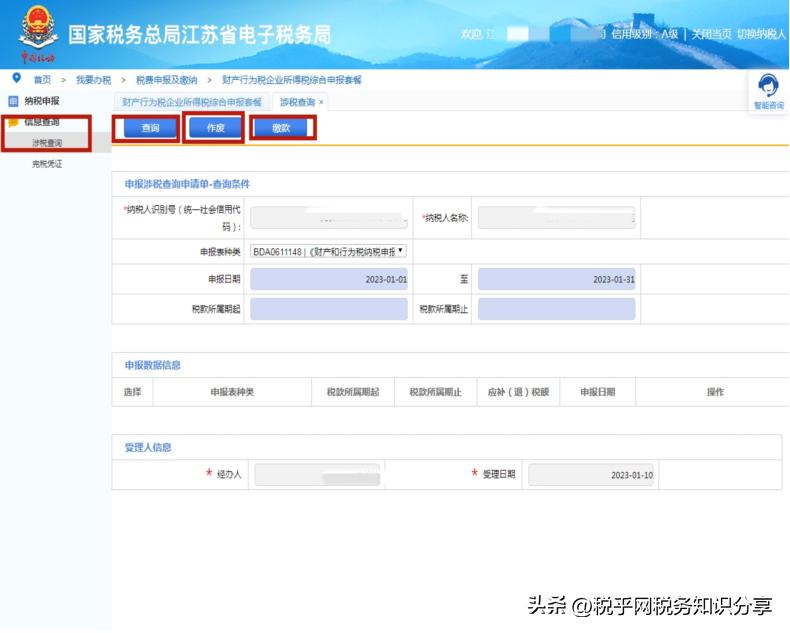Image resolution: width=790 pixels, height=633 pixels.
Task: Click the 税款所属期止 table column header
Action: 435,392
